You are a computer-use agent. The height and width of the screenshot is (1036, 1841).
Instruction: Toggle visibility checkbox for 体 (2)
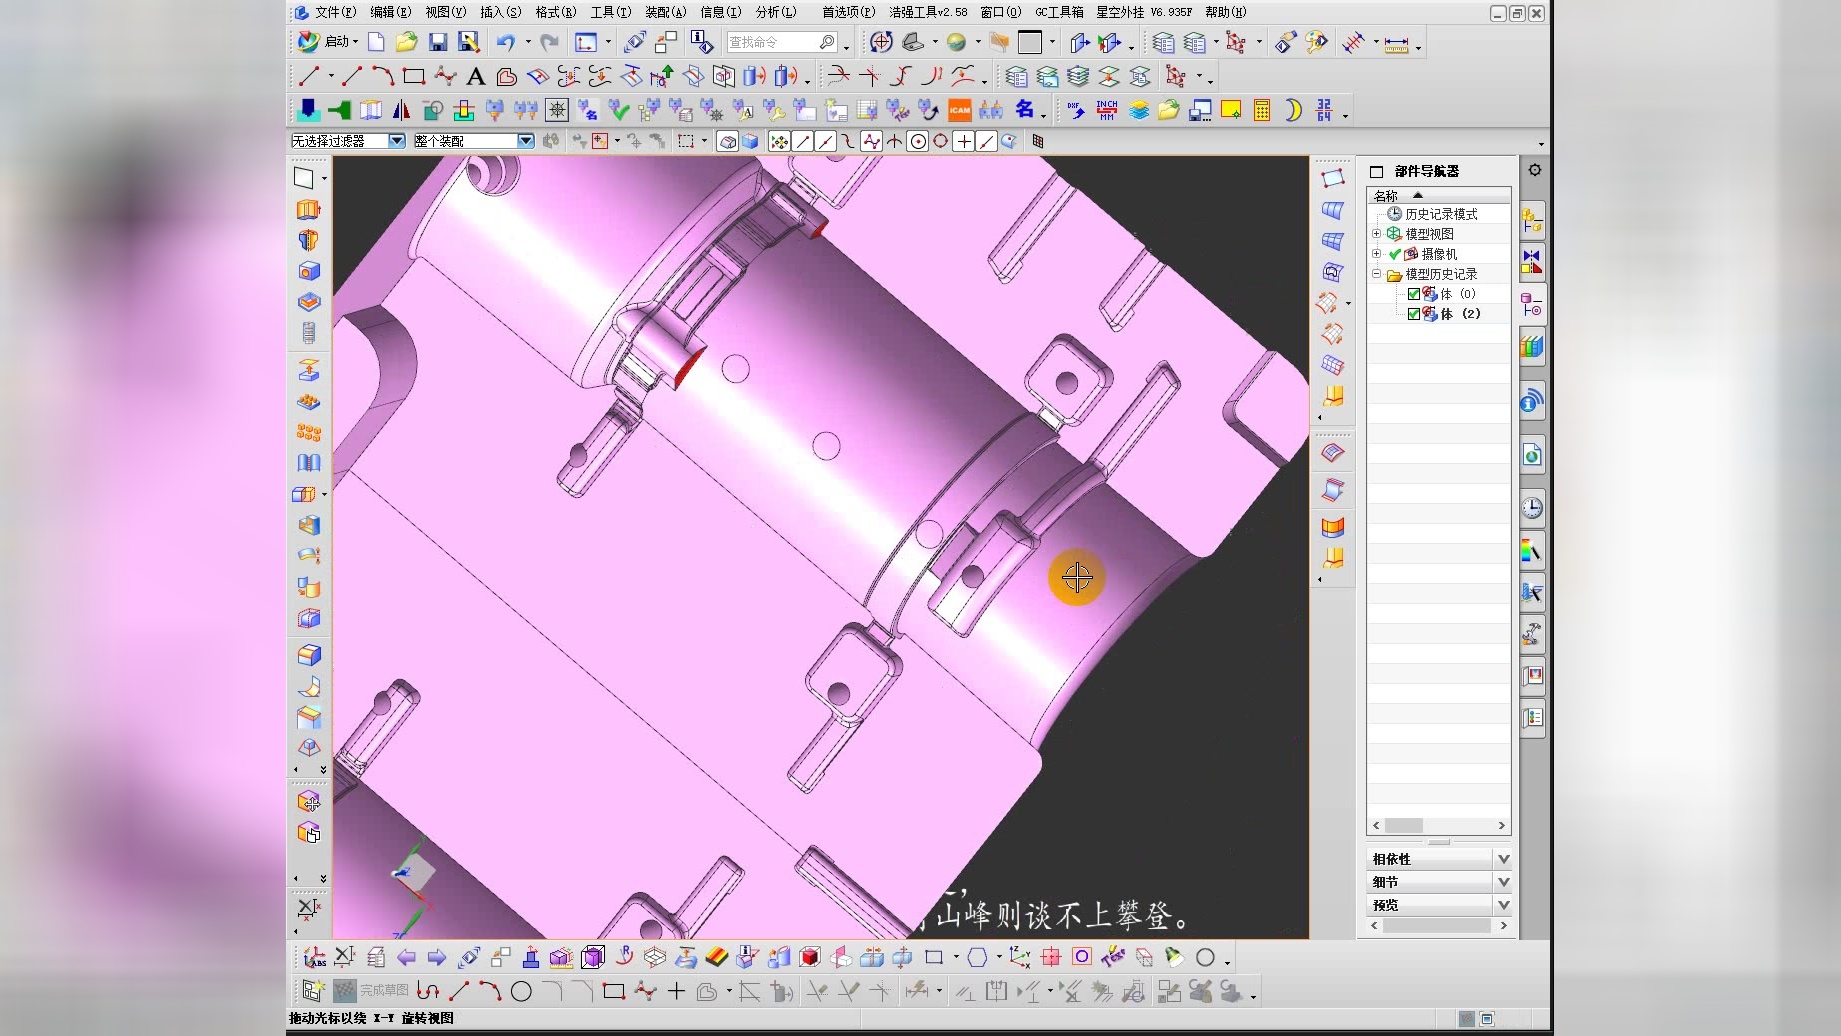pos(1414,314)
